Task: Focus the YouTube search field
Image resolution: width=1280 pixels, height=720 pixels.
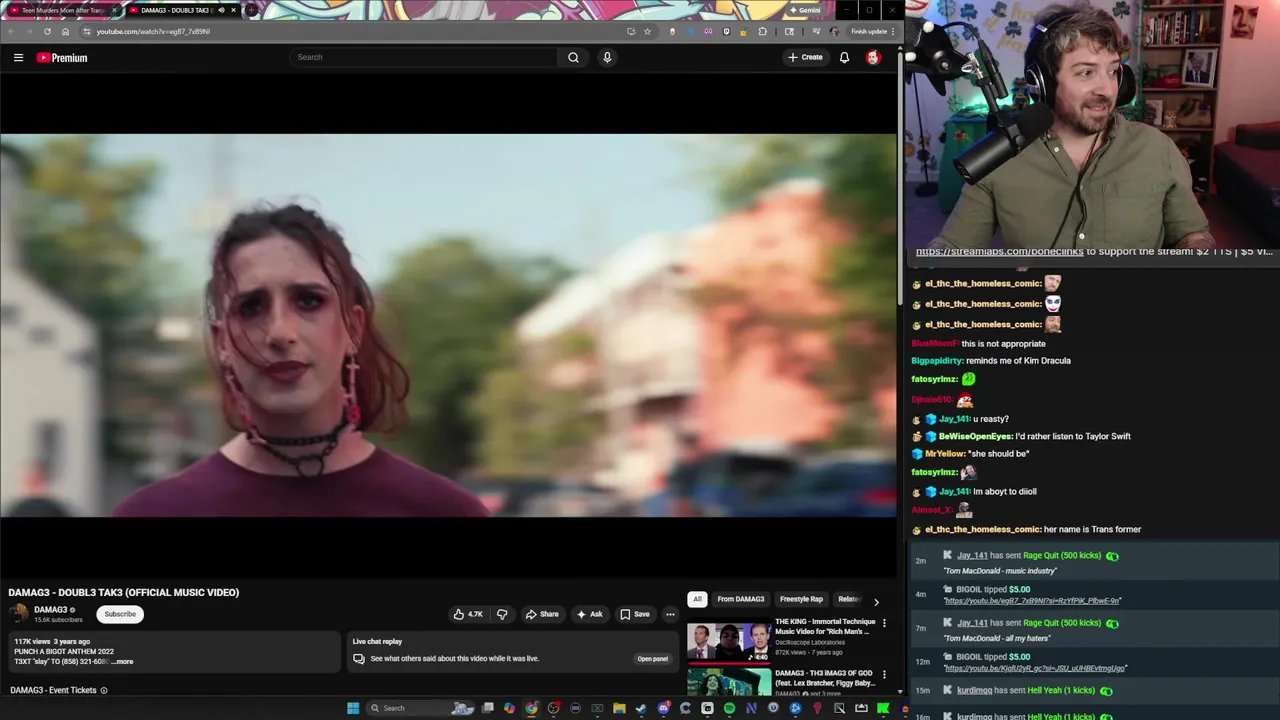Action: click(x=424, y=57)
